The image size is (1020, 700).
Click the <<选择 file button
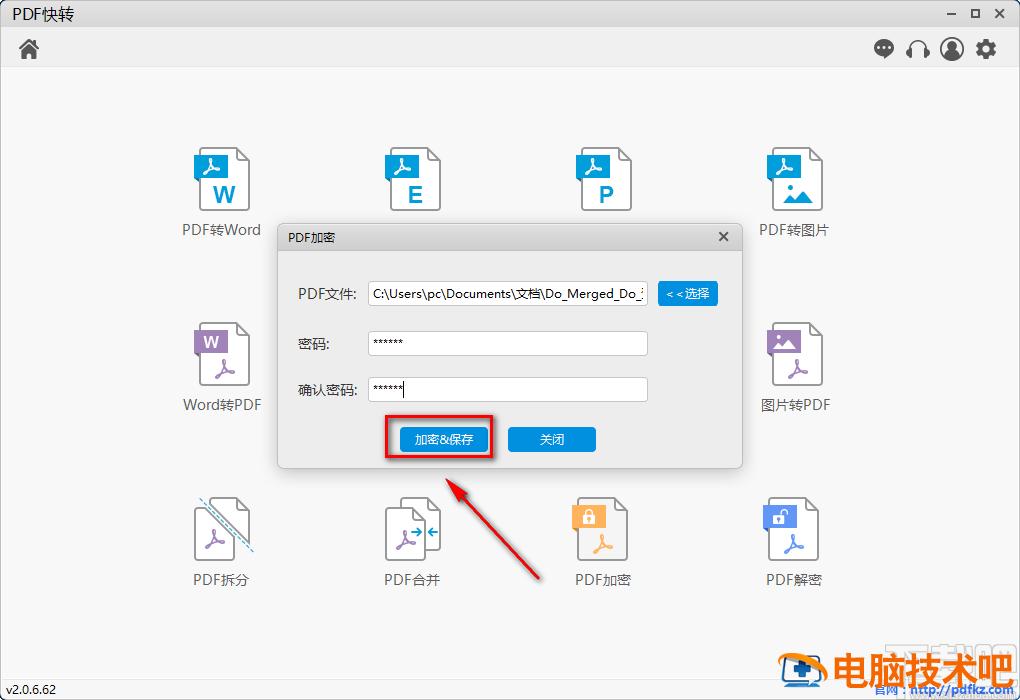(688, 293)
